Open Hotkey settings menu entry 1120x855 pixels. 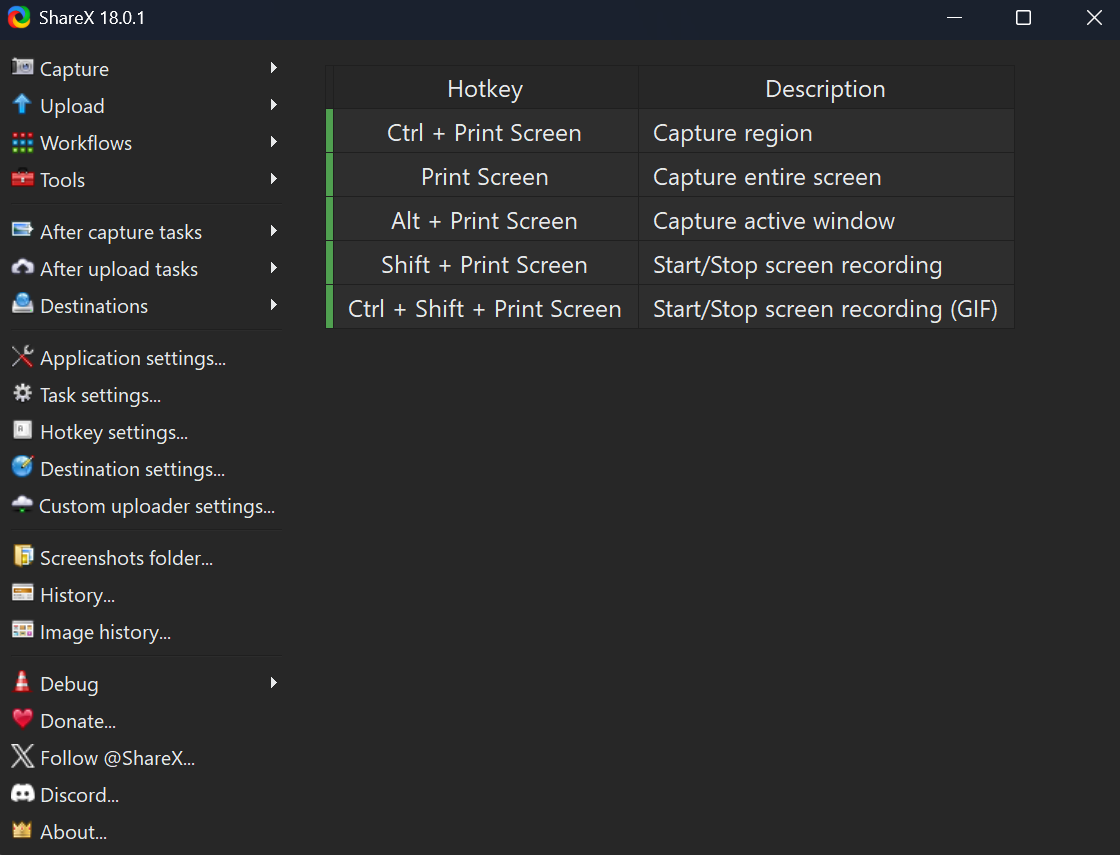coord(114,432)
